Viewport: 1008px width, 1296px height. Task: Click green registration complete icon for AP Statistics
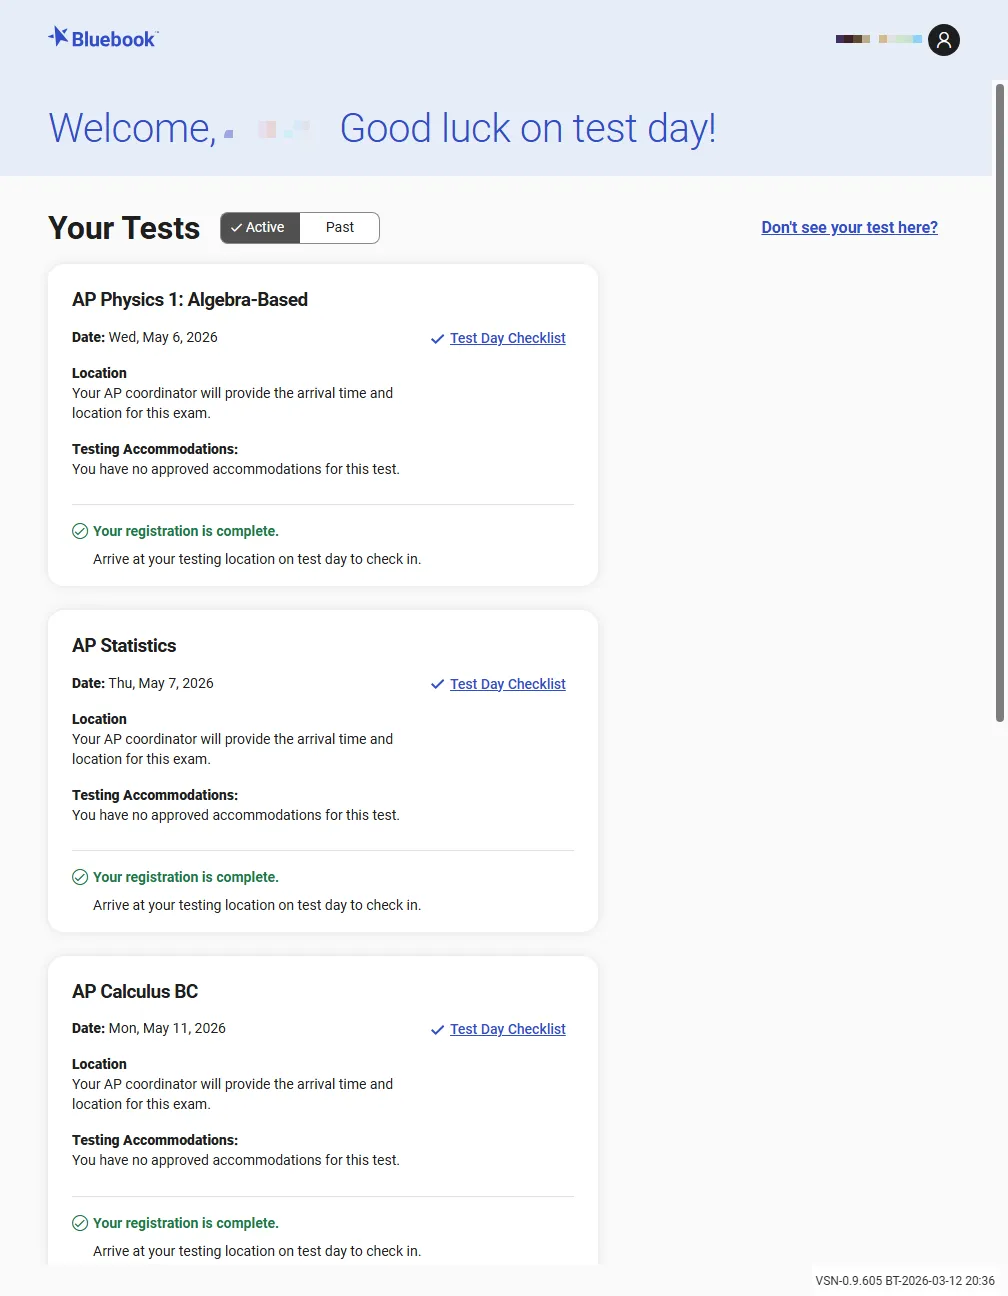click(x=80, y=877)
